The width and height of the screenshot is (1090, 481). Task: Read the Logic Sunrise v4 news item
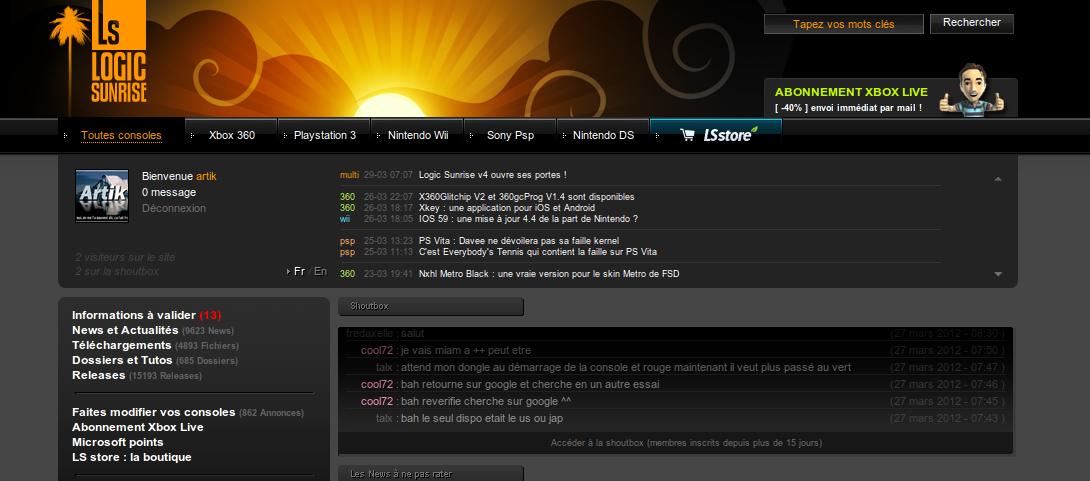[x=493, y=175]
